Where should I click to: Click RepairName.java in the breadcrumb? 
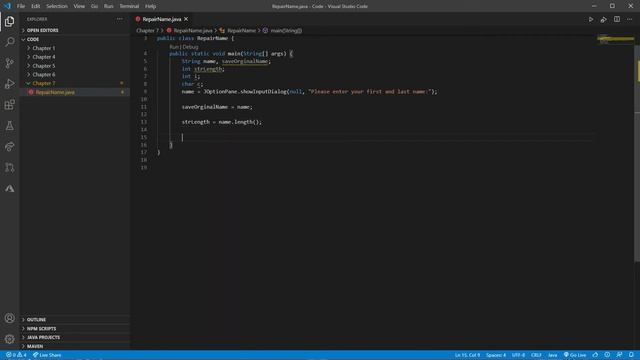coord(193,31)
